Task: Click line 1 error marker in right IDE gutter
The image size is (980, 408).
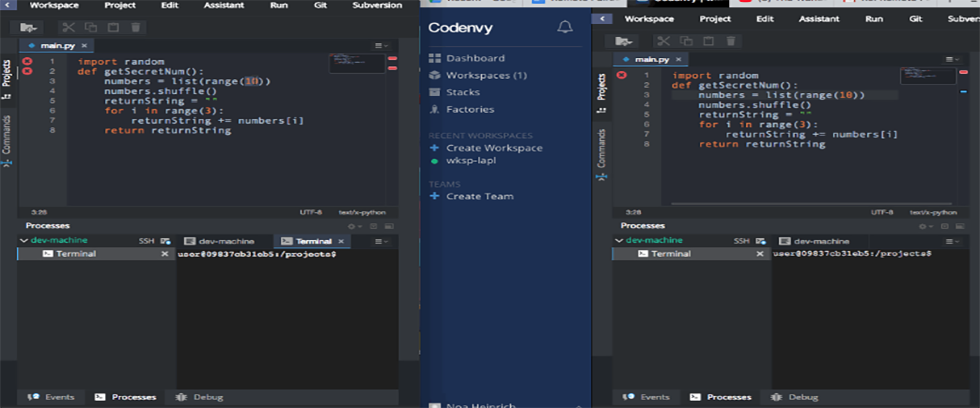Action: pyautogui.click(x=621, y=75)
